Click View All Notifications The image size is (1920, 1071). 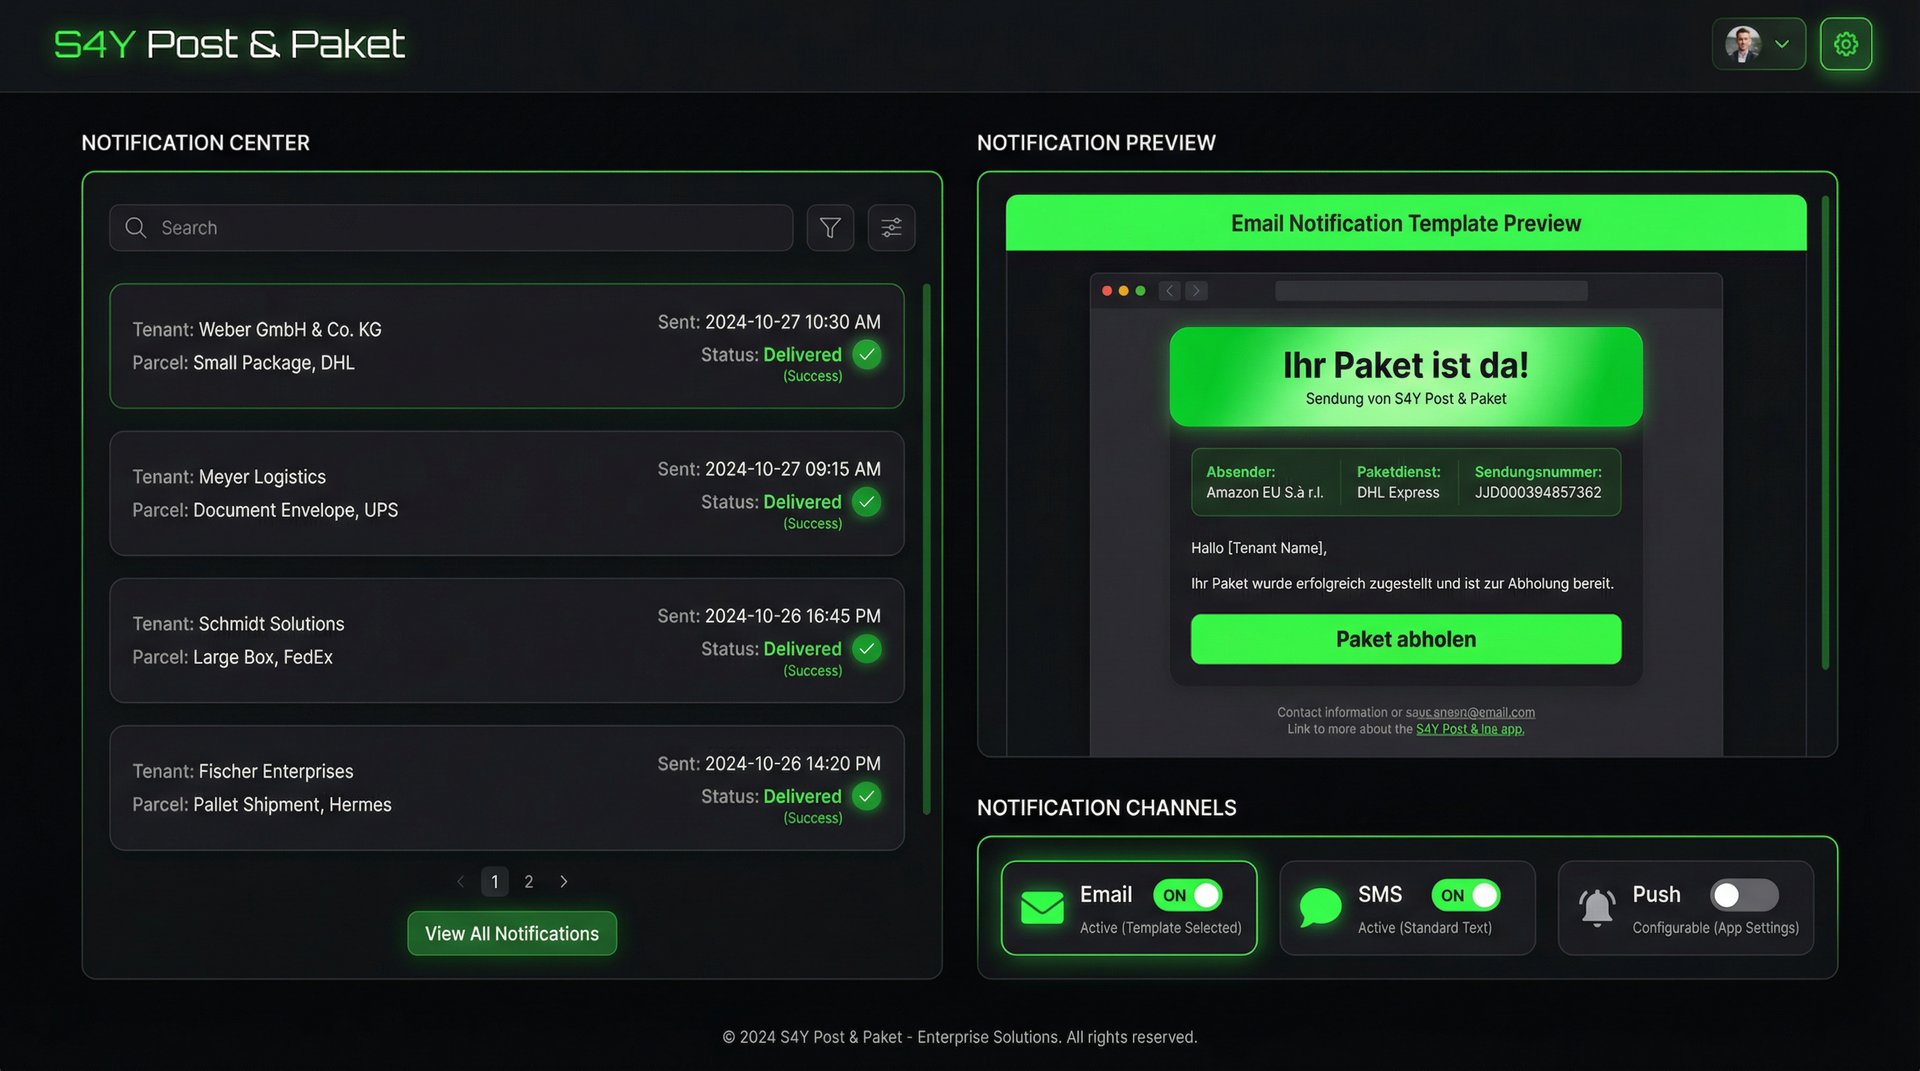click(511, 933)
